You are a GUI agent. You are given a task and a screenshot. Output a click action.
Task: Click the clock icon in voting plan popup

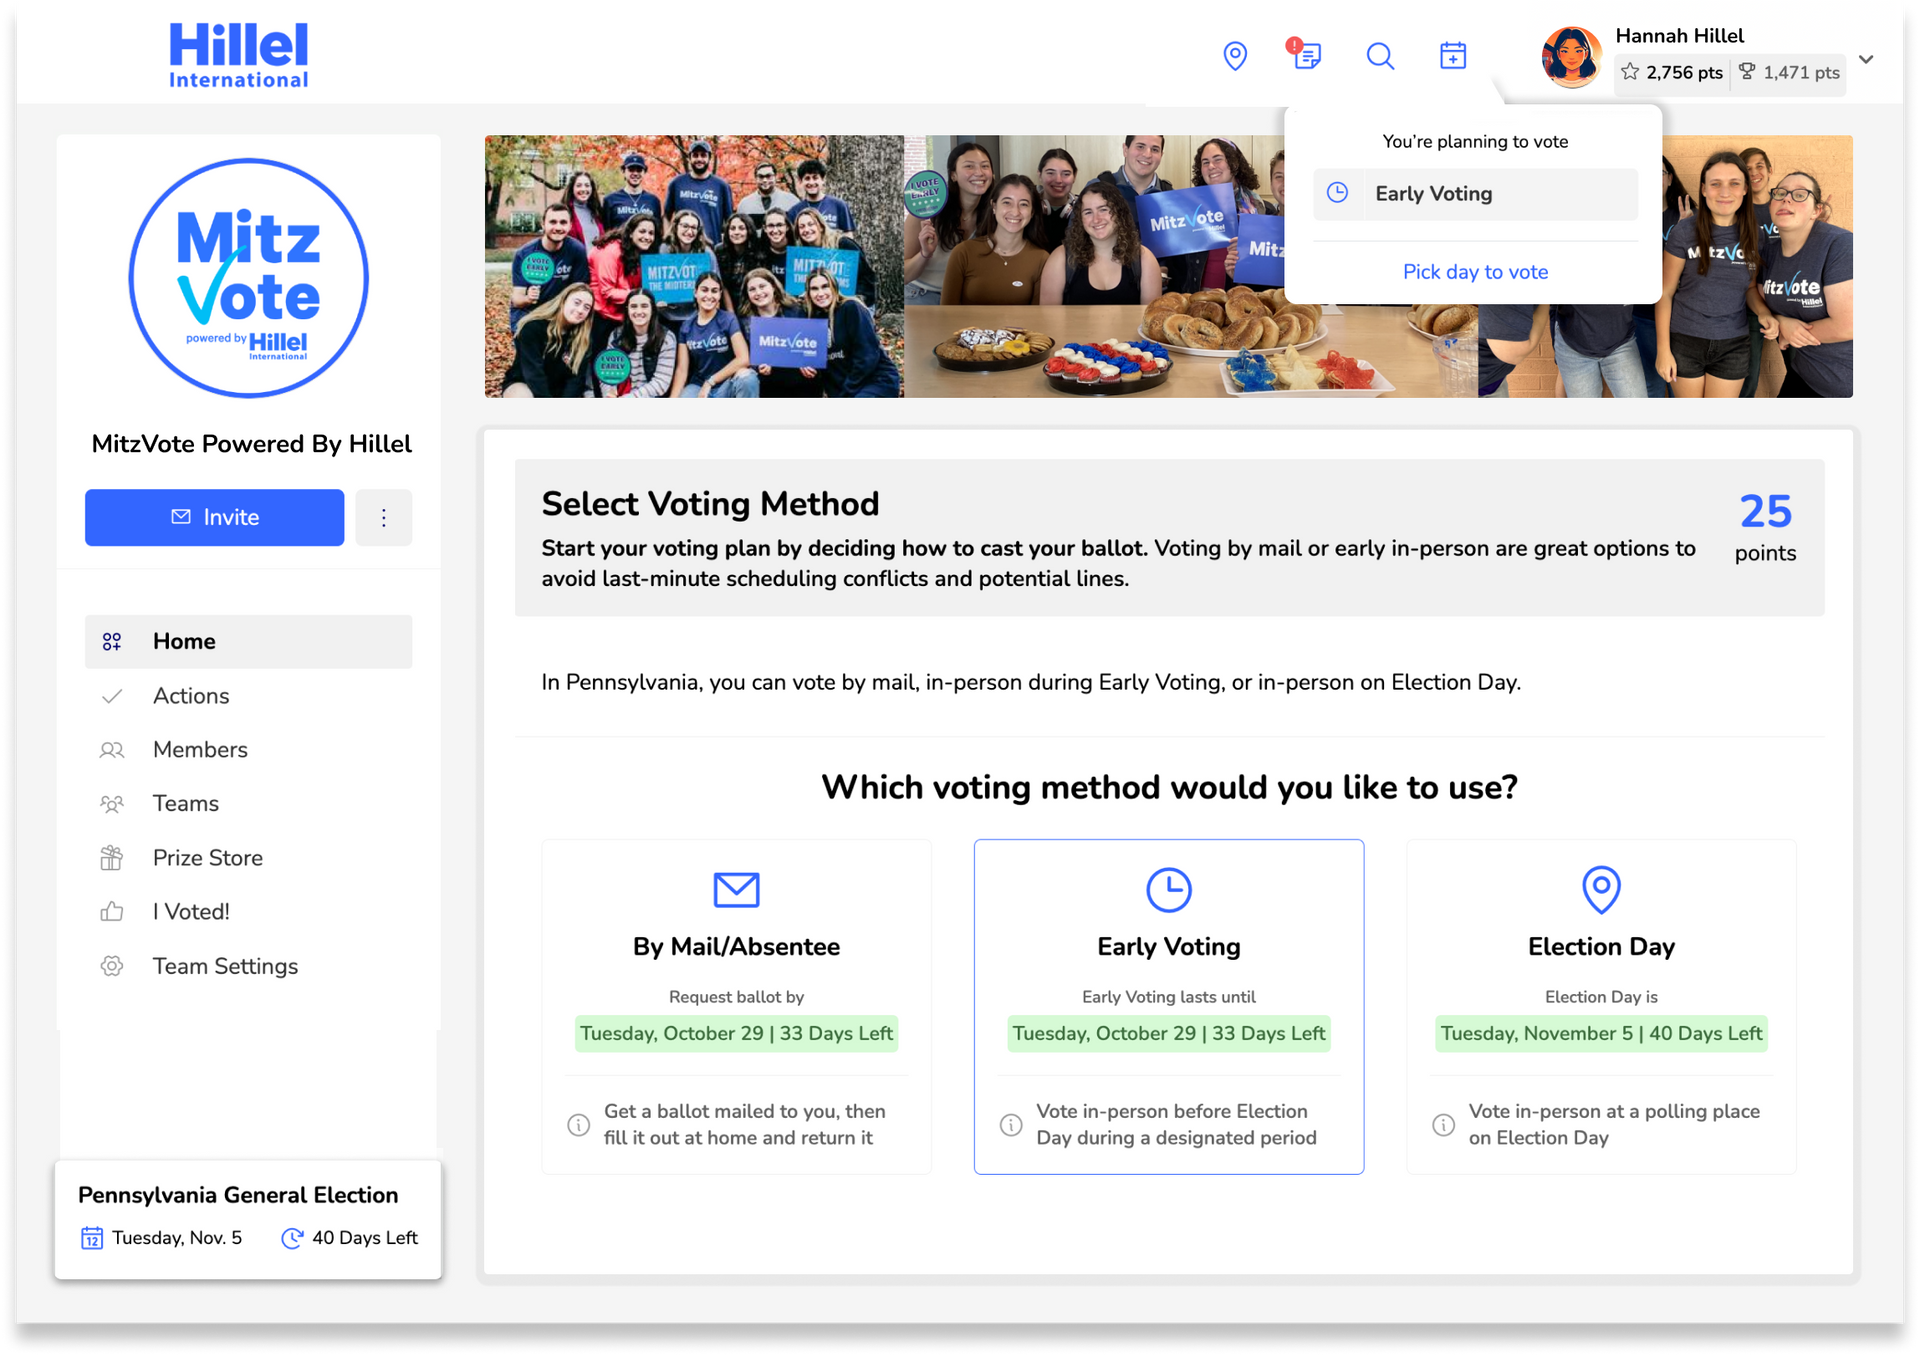click(1337, 193)
